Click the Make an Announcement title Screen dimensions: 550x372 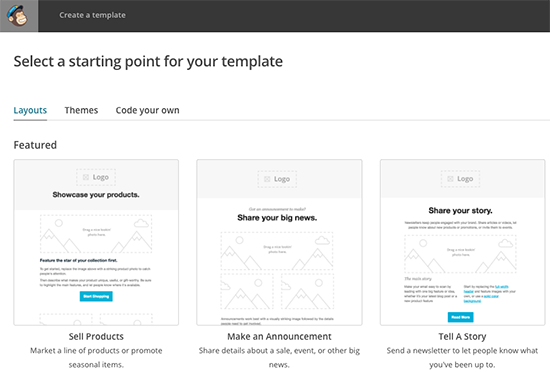pos(279,336)
